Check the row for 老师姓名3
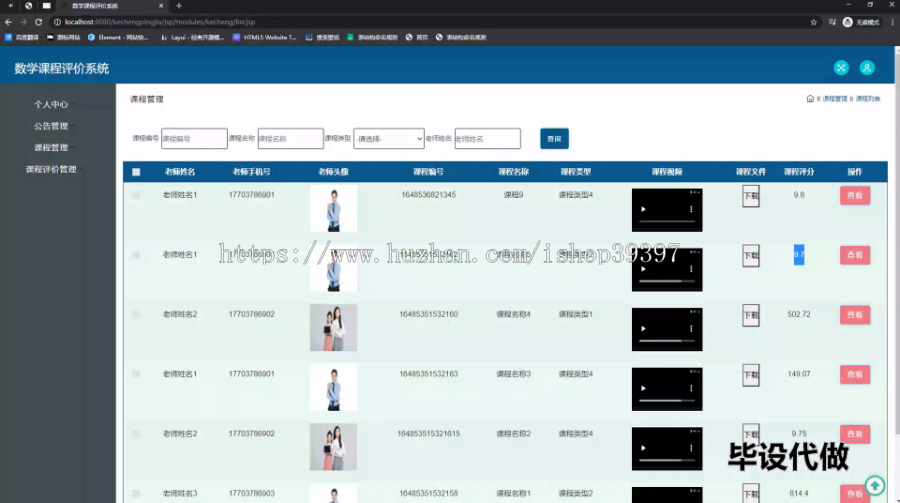This screenshot has width=900, height=503. [x=136, y=494]
